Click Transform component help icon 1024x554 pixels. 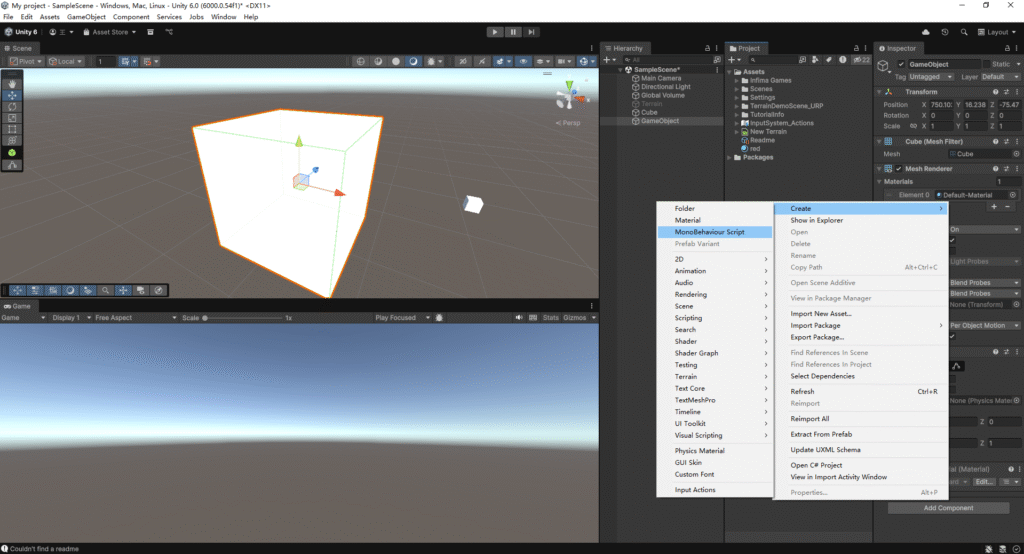pos(995,92)
